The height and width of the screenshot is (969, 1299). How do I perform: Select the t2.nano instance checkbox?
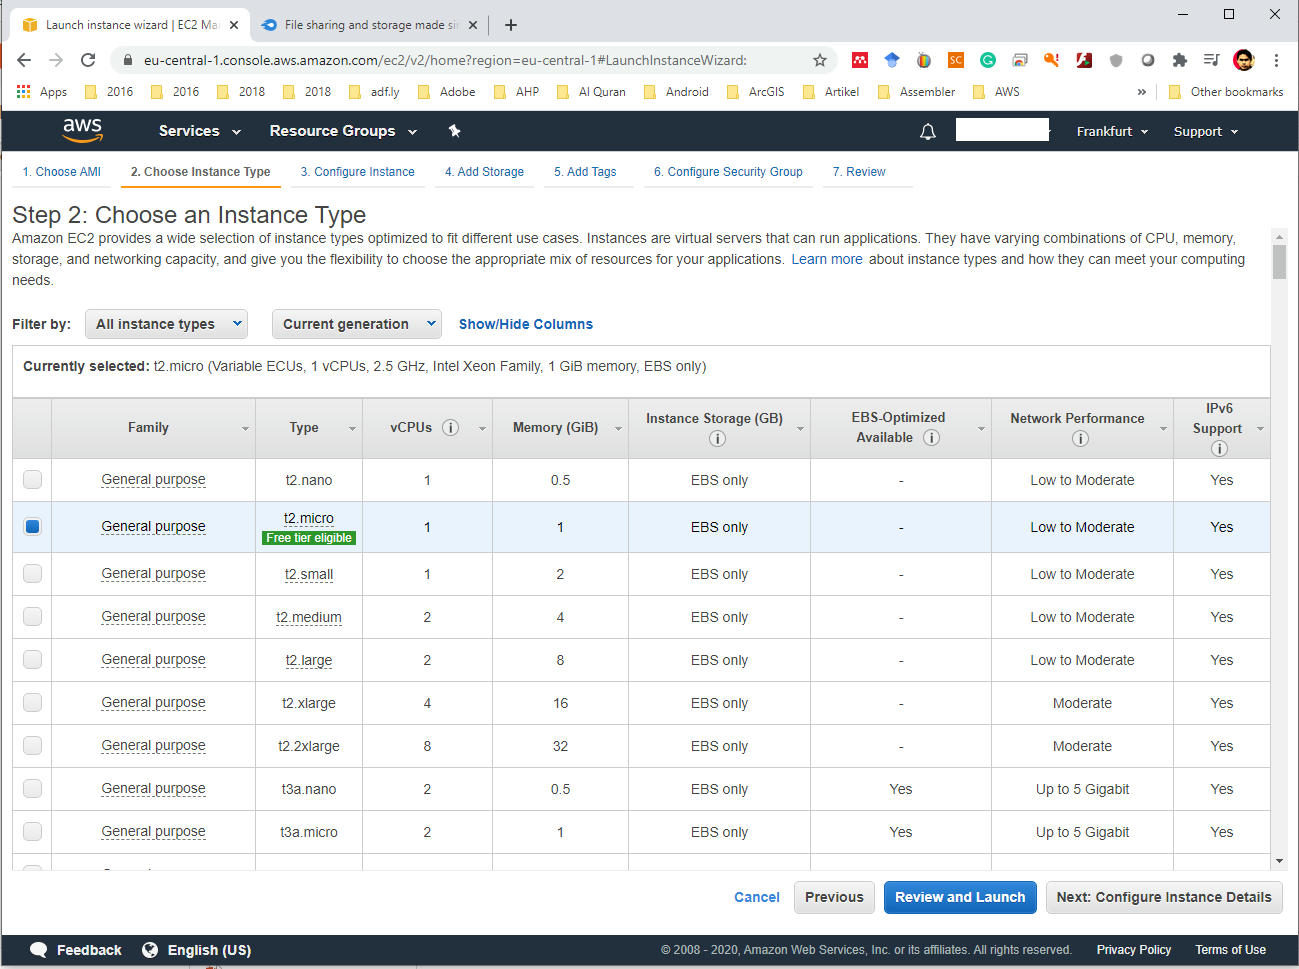(33, 479)
